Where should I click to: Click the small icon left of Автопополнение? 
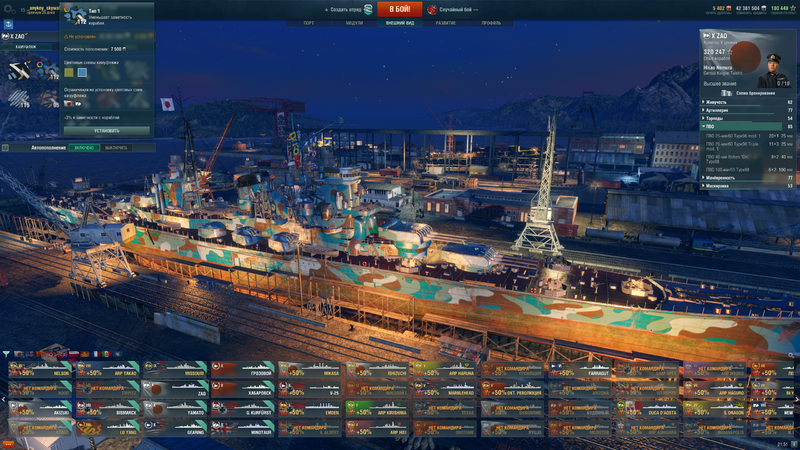pyautogui.click(x=5, y=148)
